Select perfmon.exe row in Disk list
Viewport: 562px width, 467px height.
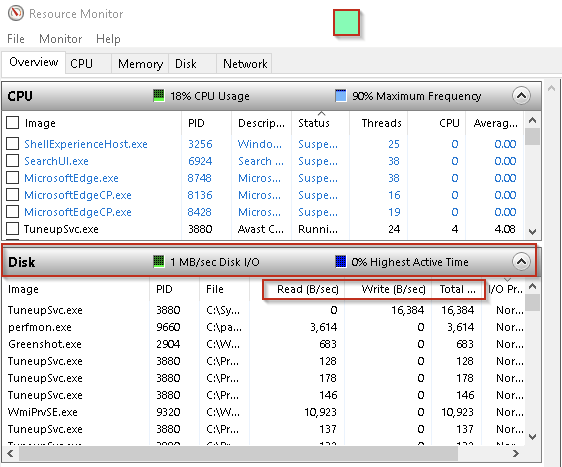264,327
